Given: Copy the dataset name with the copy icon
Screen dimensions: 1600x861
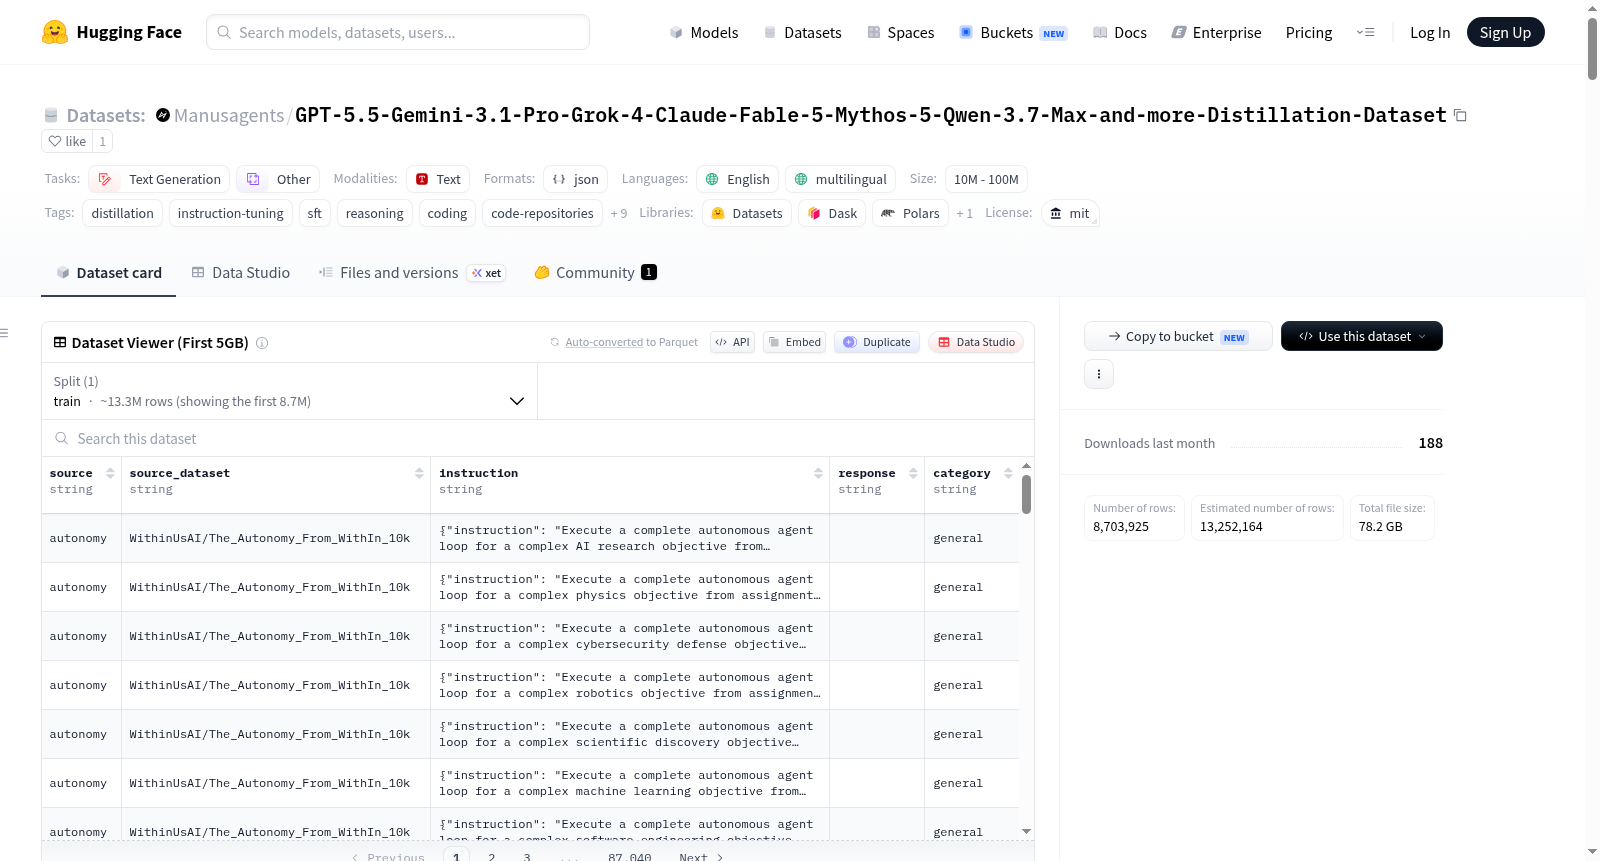Looking at the screenshot, I should [1460, 116].
